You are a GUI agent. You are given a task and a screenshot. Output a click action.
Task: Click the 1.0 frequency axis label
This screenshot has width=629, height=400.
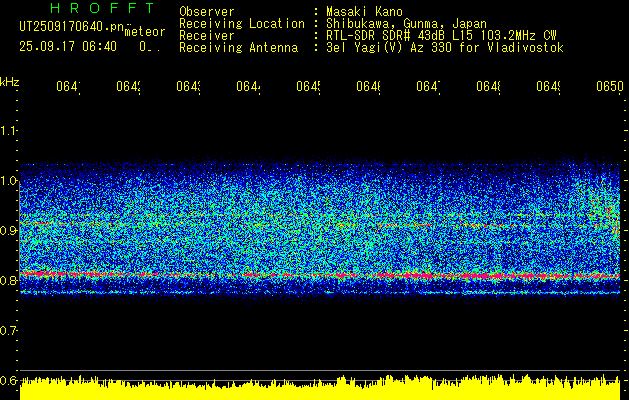pyautogui.click(x=8, y=181)
